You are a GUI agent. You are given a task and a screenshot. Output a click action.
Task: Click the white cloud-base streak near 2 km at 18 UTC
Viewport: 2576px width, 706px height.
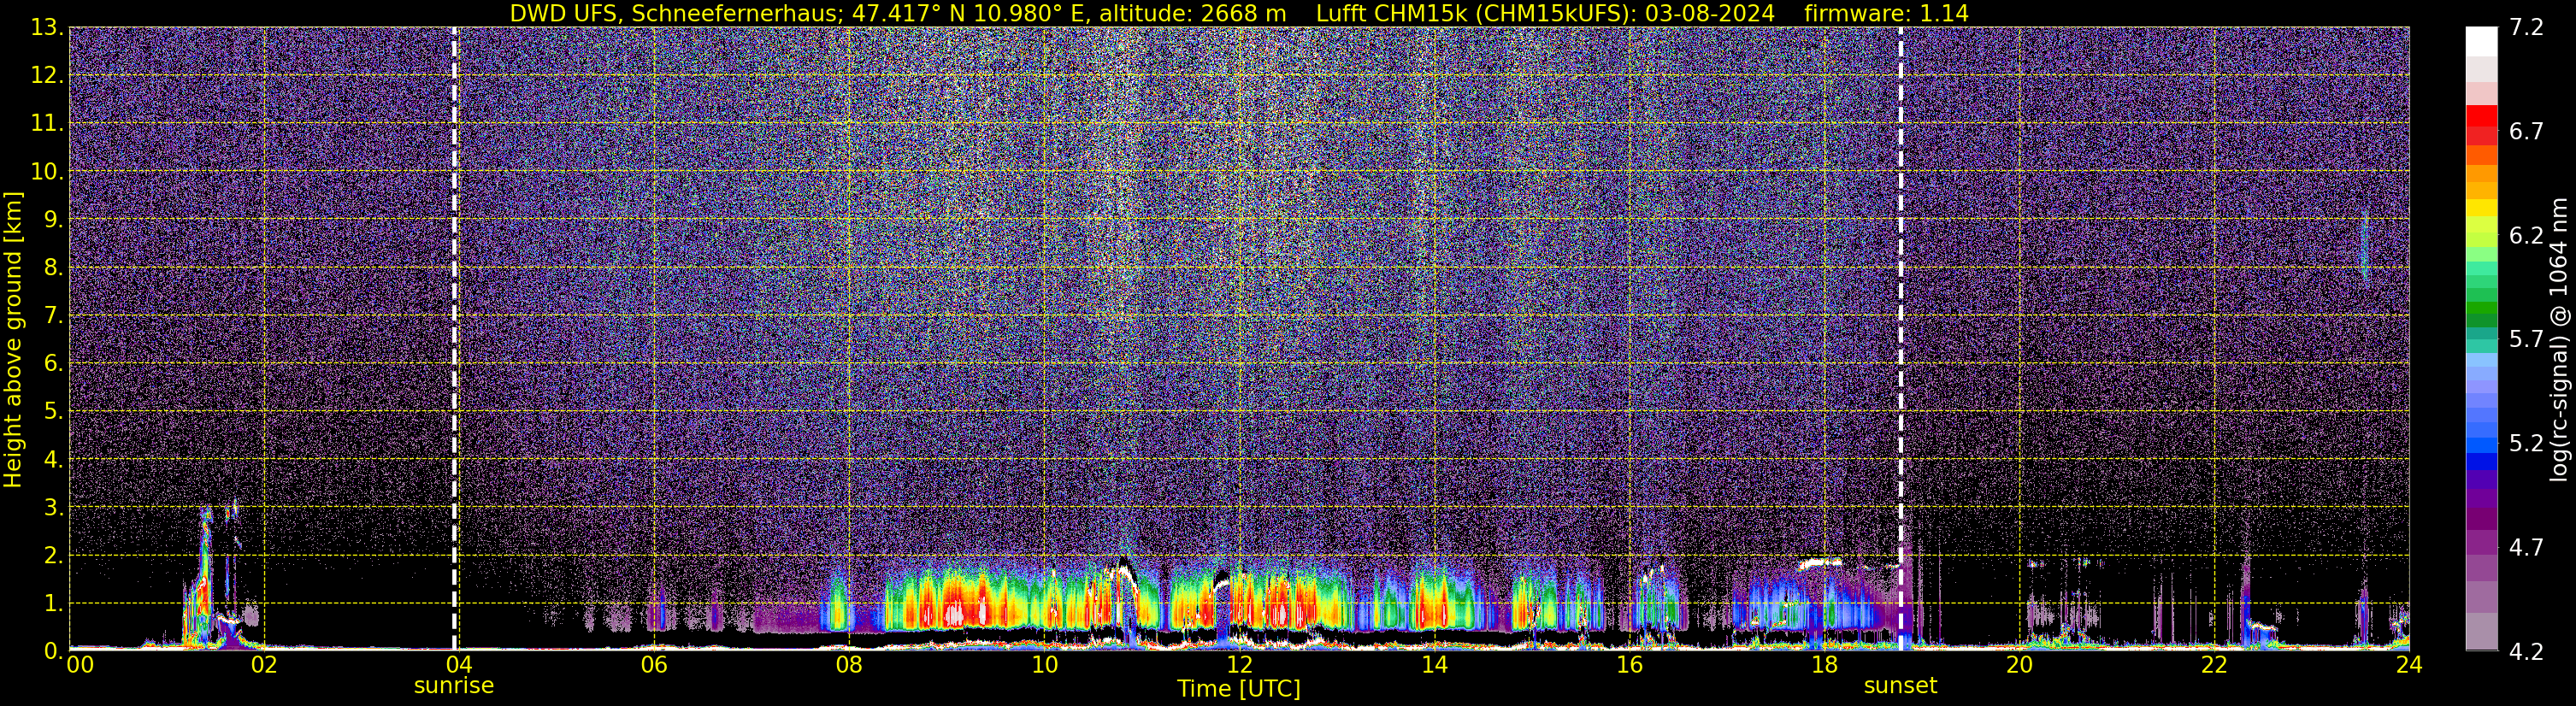(1821, 563)
